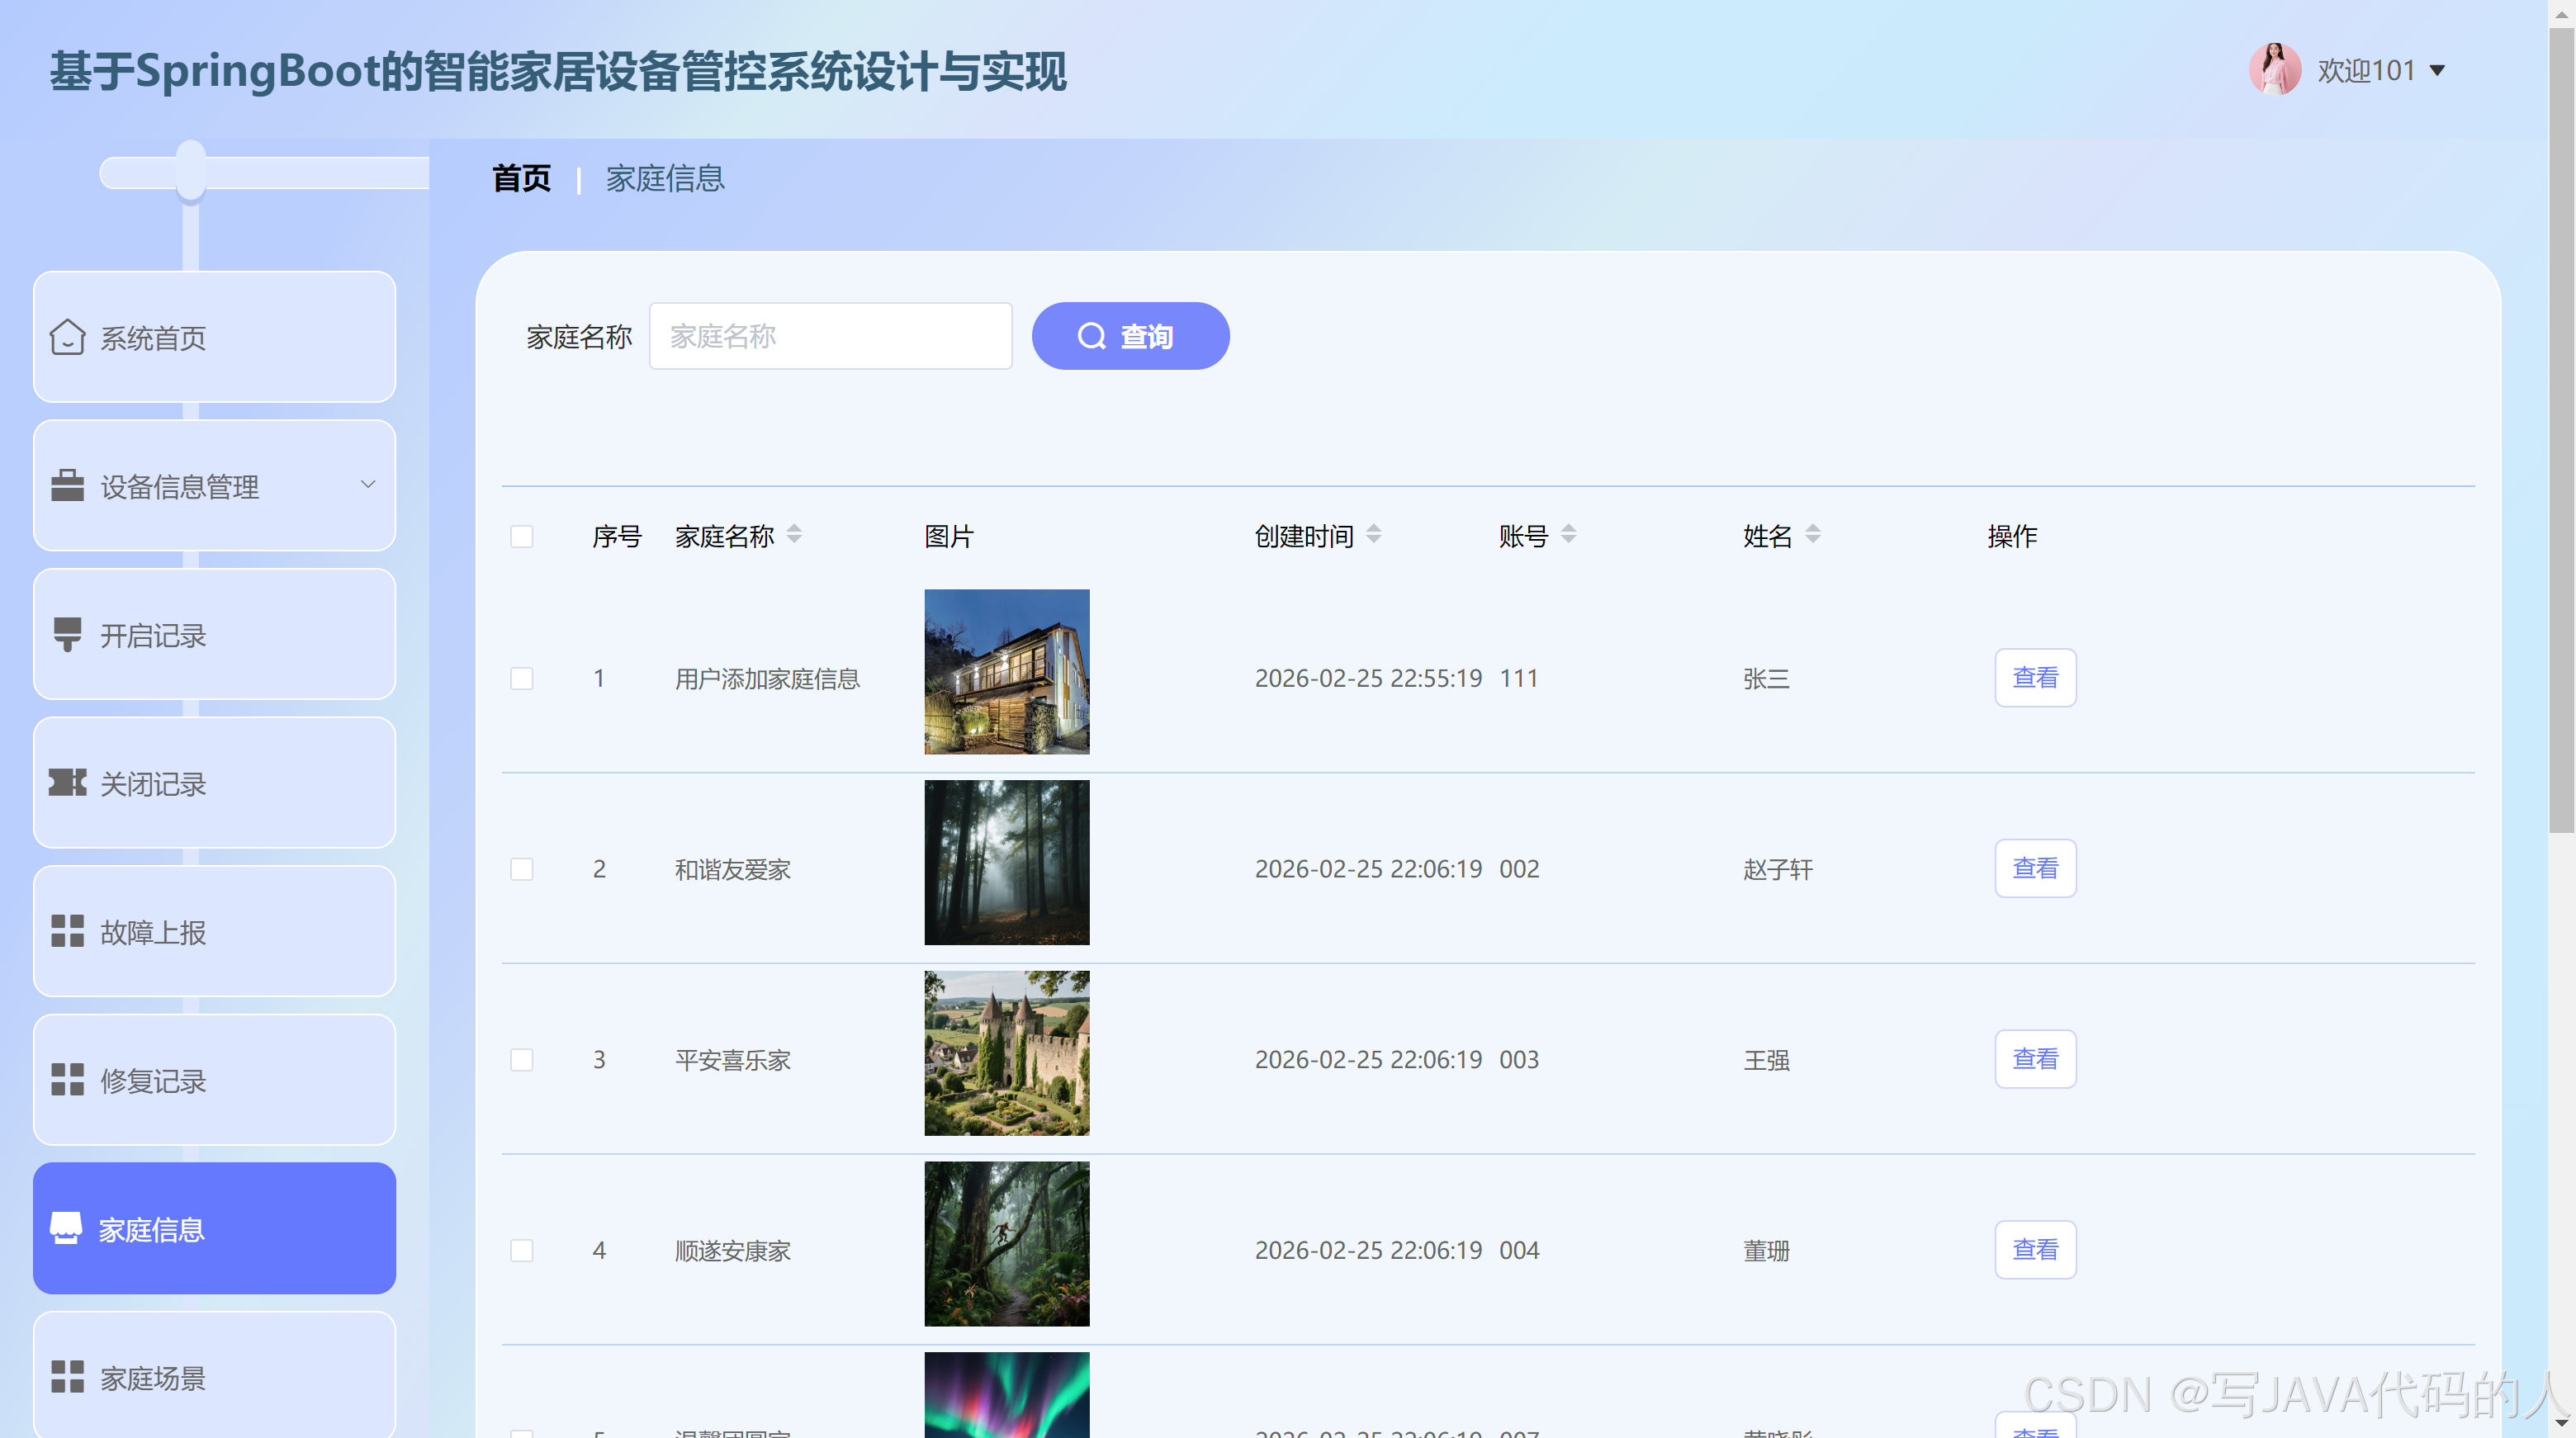Click 查看 for 用户添加家庭信息 row
The height and width of the screenshot is (1438, 2576).
pos(2035,678)
